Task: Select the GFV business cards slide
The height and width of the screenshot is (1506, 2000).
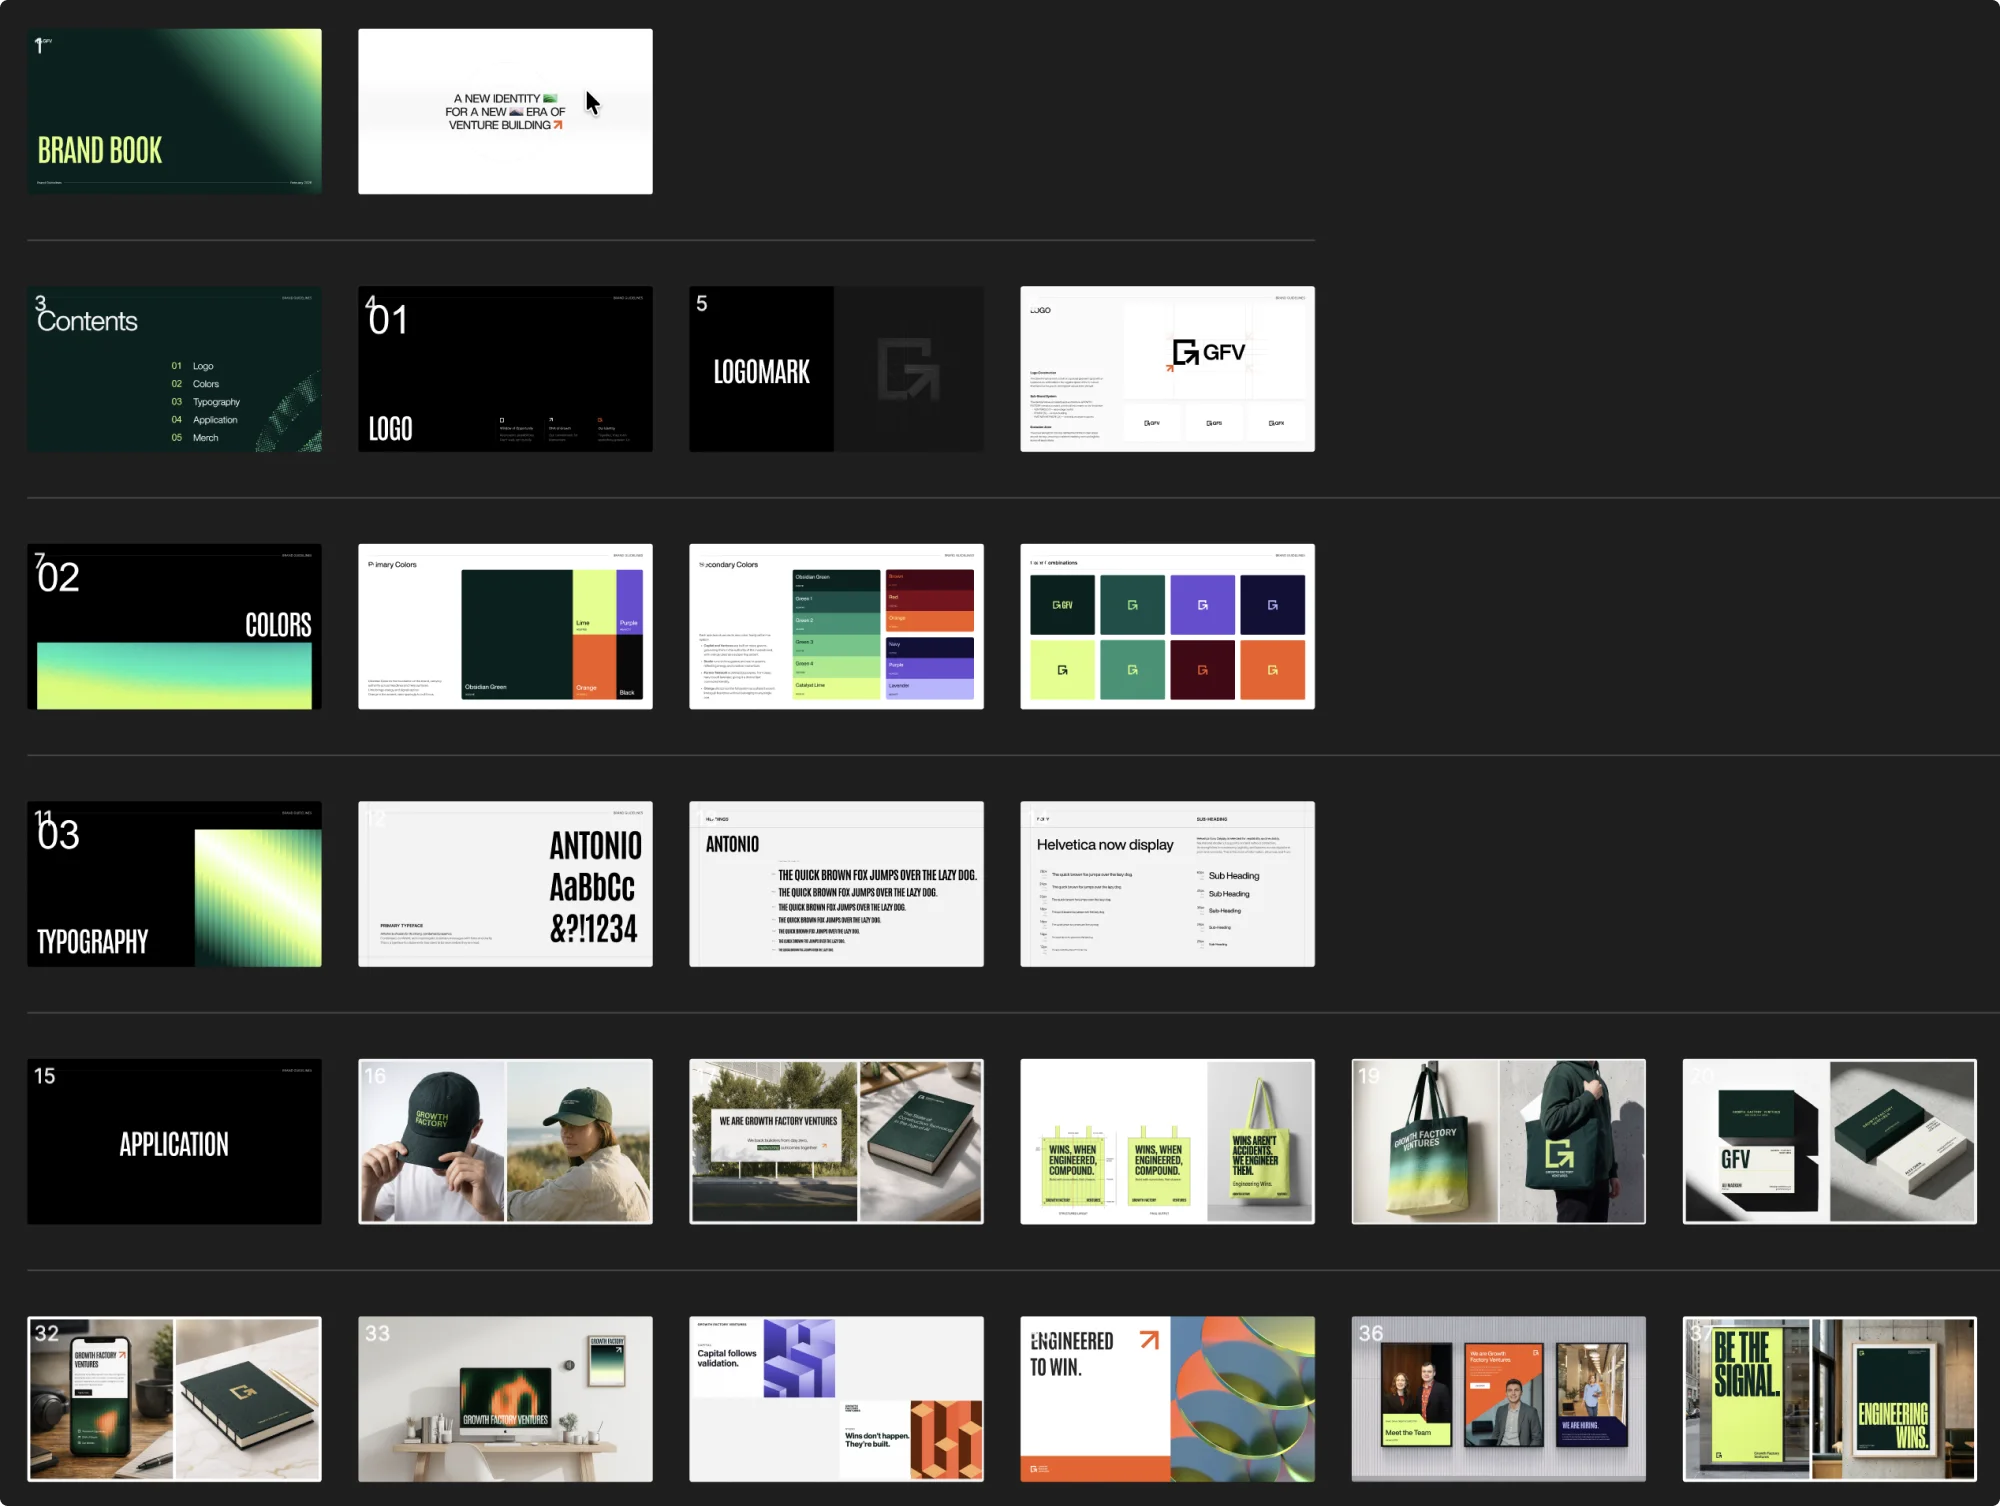Action: (x=1829, y=1142)
